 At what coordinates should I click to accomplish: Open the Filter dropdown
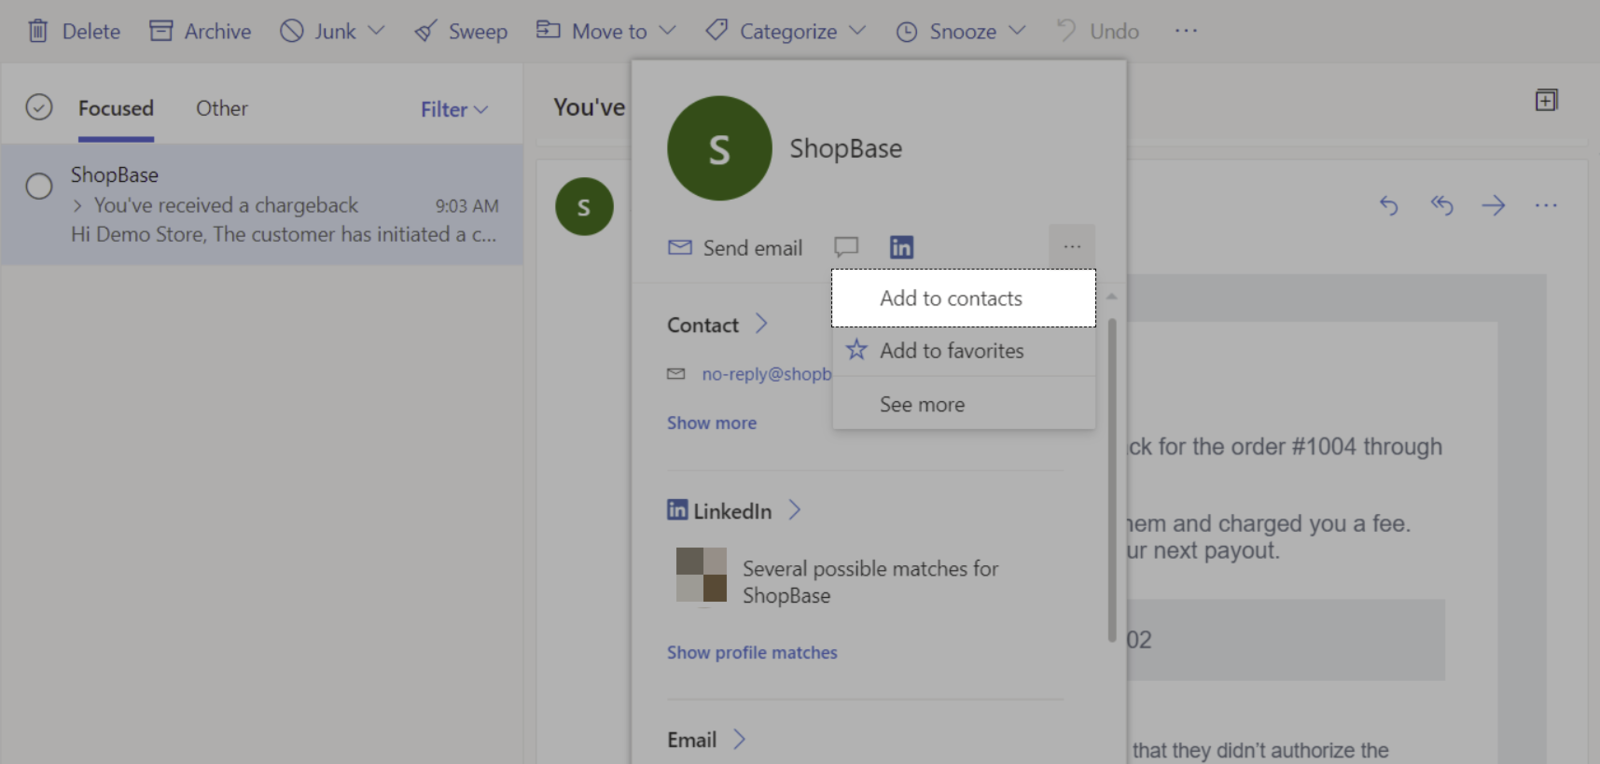(454, 109)
